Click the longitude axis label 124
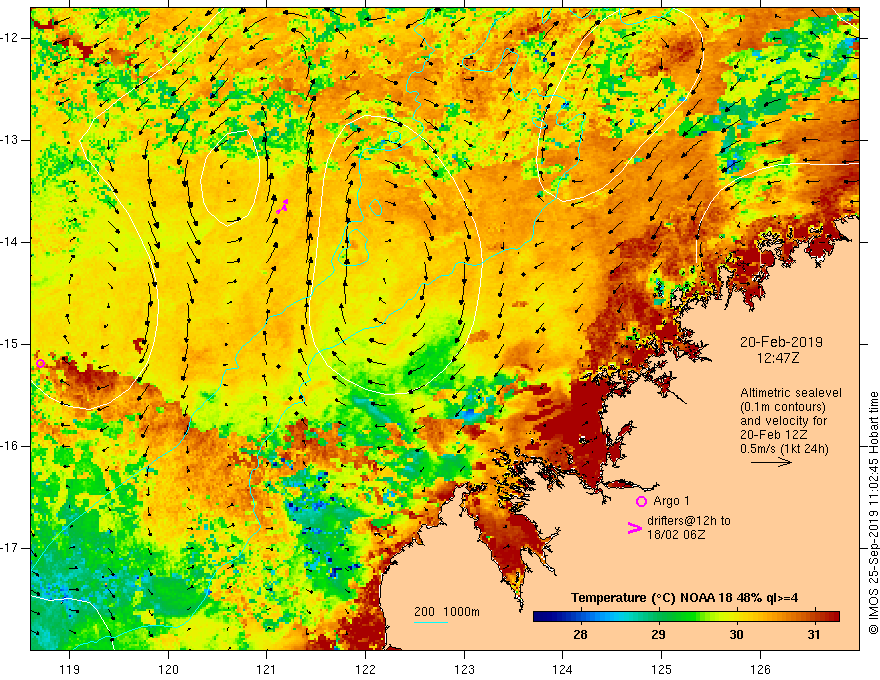Image resolution: width=880 pixels, height=680 pixels. pos(562,669)
